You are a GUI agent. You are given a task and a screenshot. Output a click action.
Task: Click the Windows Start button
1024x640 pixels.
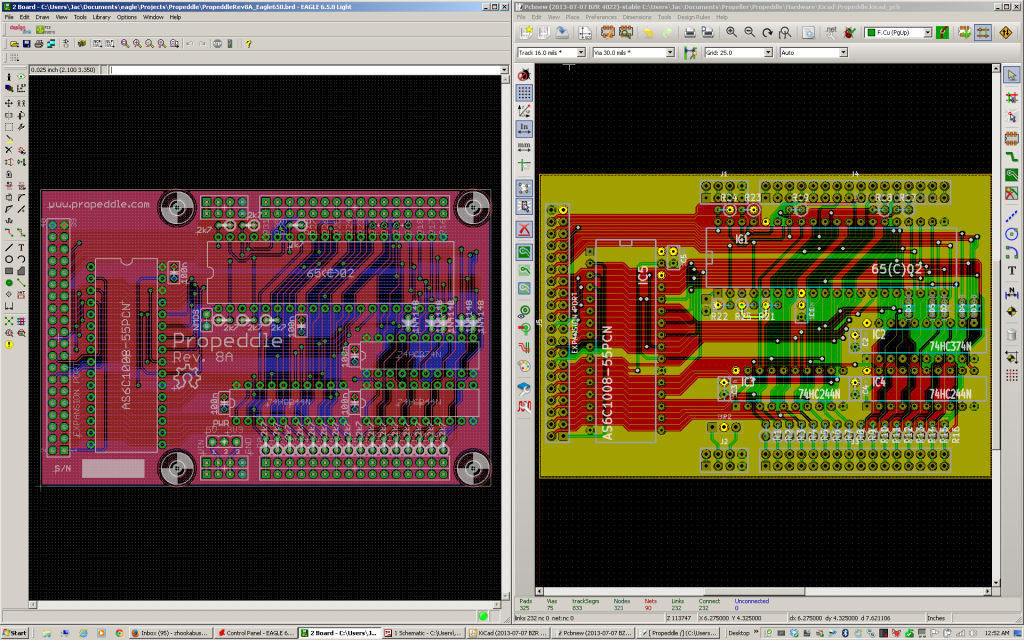click(x=14, y=633)
